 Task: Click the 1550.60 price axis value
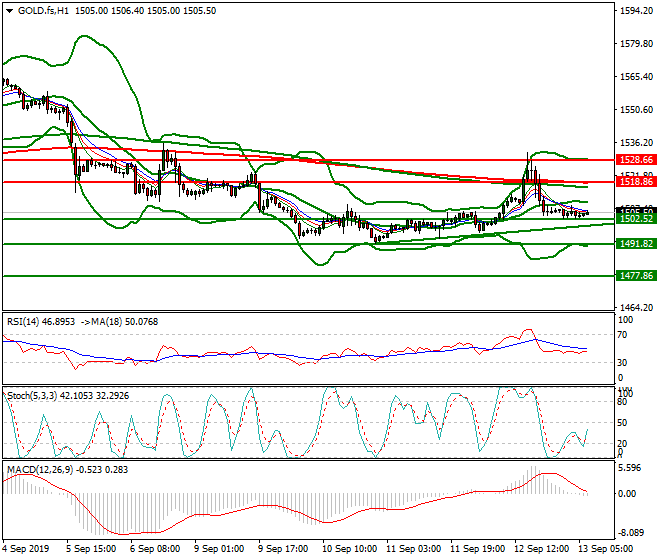click(x=637, y=110)
